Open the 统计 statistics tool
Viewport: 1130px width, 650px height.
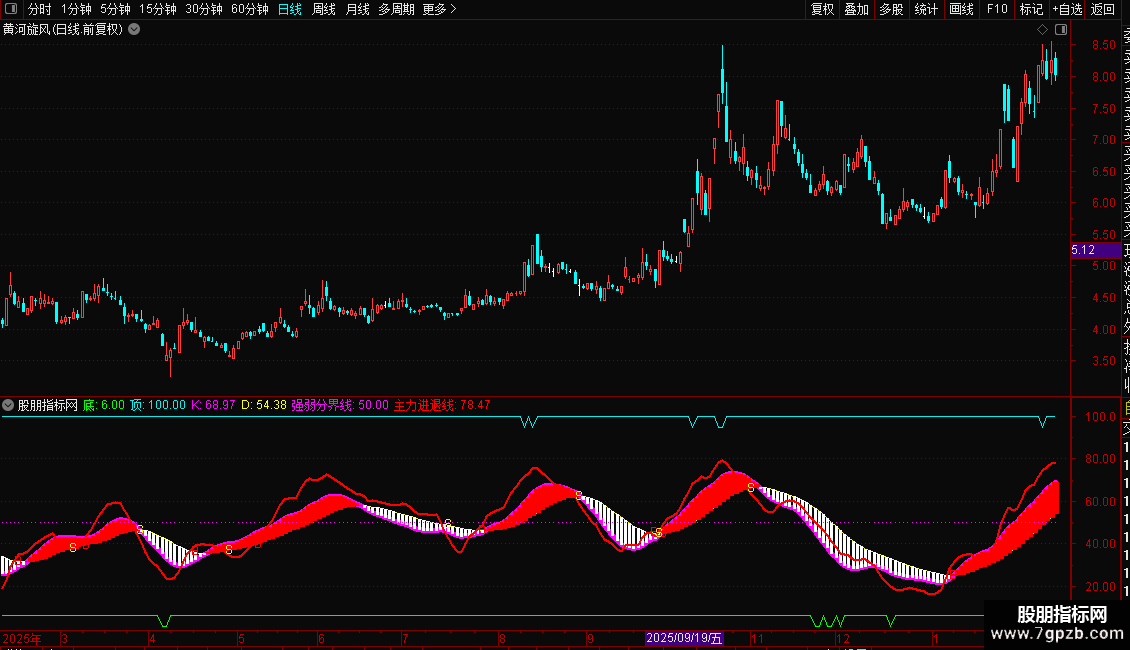926,9
